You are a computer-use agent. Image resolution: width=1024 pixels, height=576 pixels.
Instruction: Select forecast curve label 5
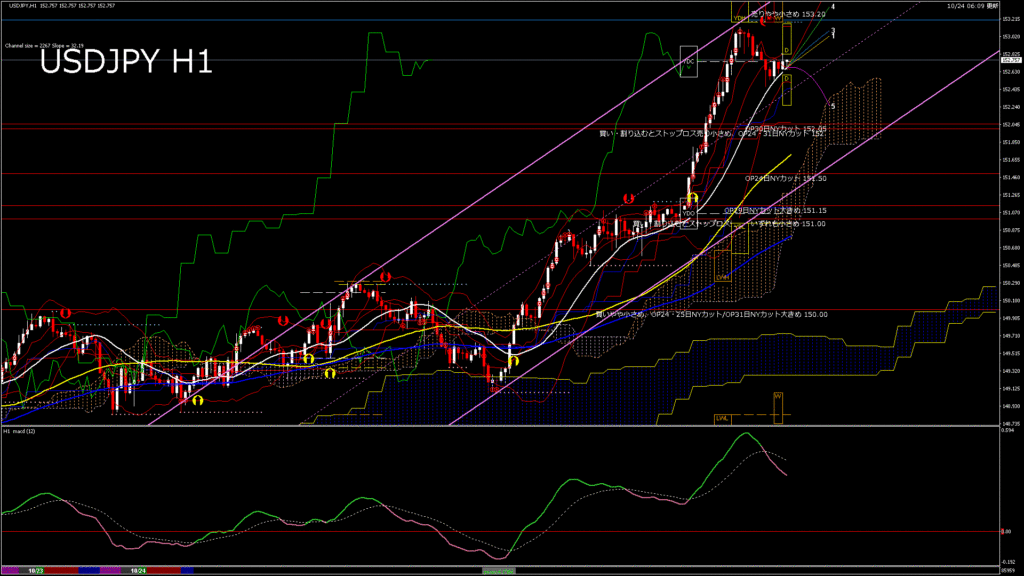click(x=833, y=106)
